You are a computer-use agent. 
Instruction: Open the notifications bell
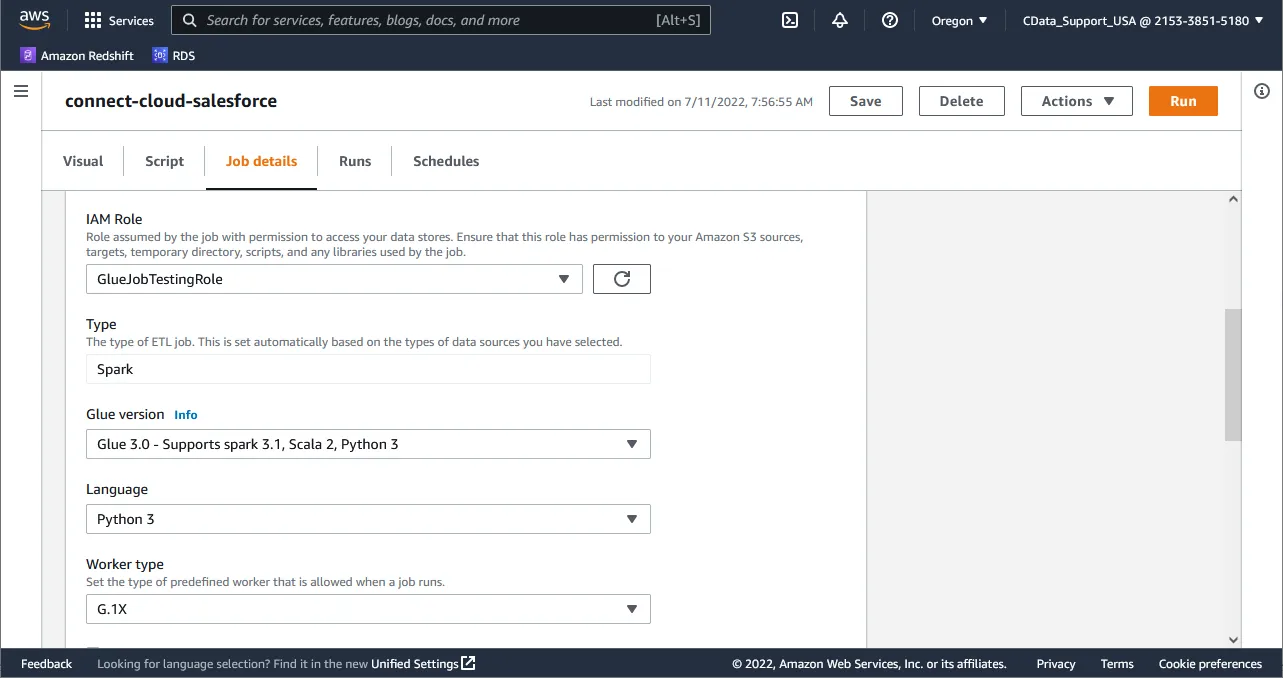840,19
